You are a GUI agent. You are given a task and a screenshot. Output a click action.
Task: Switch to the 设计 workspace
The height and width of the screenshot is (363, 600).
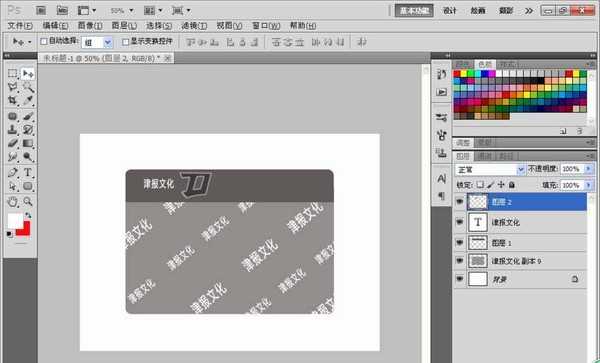pos(450,11)
